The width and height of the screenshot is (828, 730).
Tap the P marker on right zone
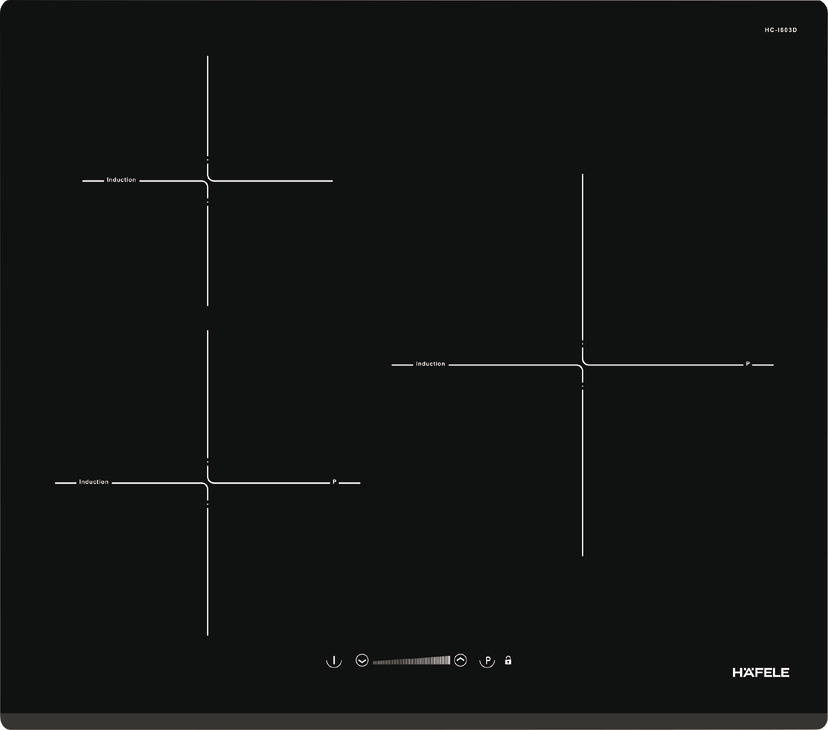click(747, 364)
